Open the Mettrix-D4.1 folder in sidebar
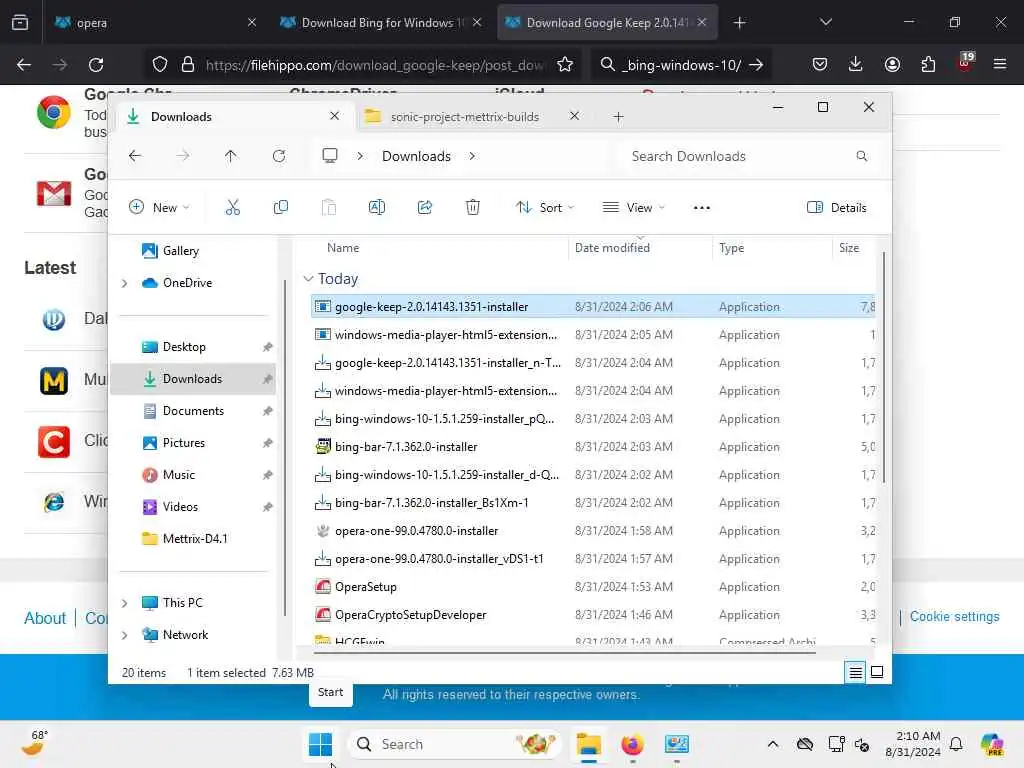The width and height of the screenshot is (1024, 768). [x=193, y=539]
